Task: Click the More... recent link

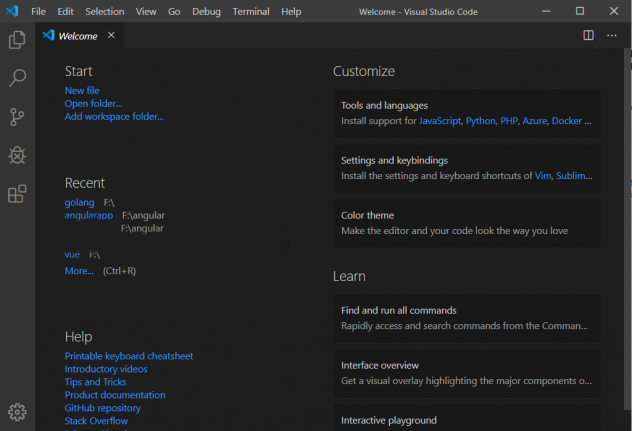Action: click(79, 271)
